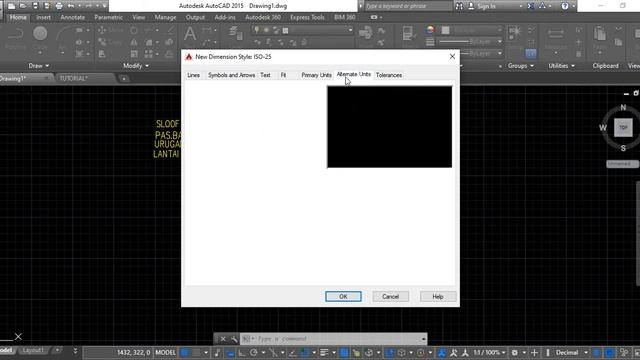This screenshot has width=640, height=360.
Task: Cancel the New Dimension Style dialog
Action: [x=391, y=296]
